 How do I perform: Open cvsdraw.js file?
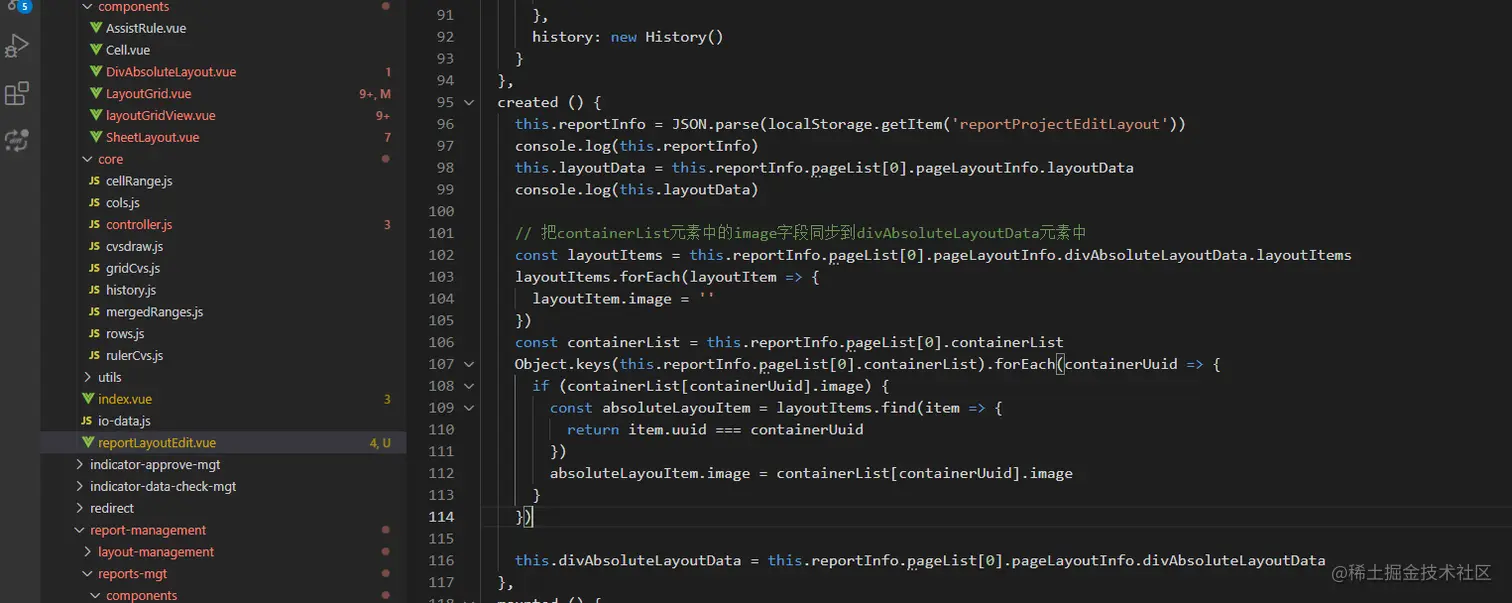(x=134, y=246)
